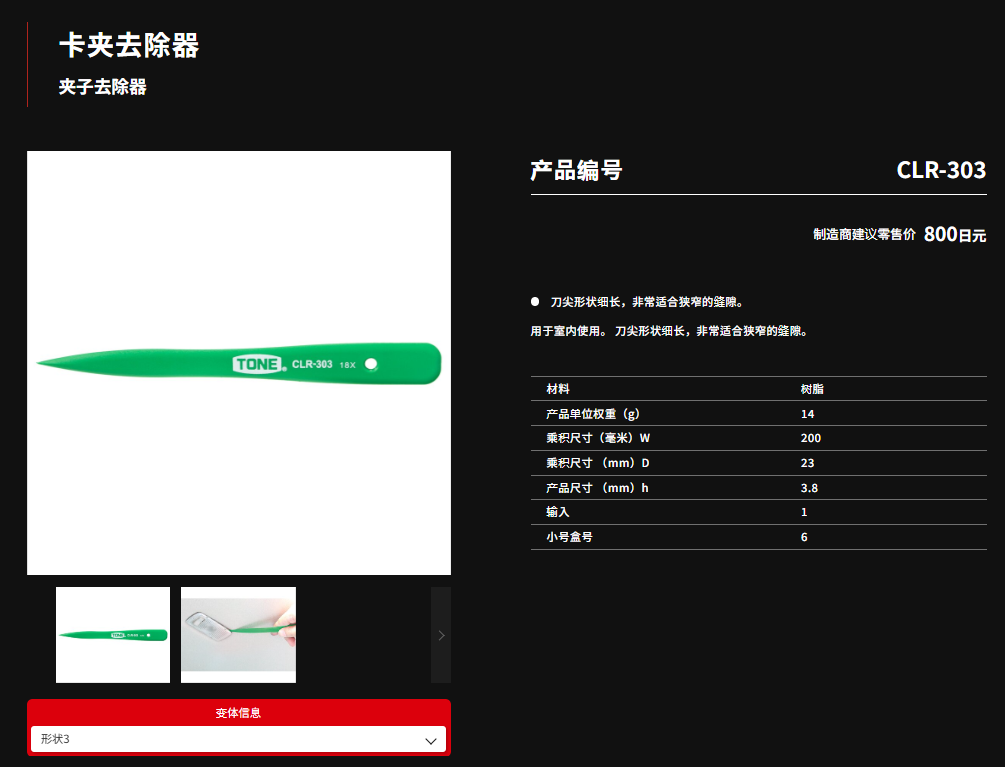The image size is (1005, 767).
Task: Click the 用于室内使用 description sentence
Action: [x=668, y=331]
